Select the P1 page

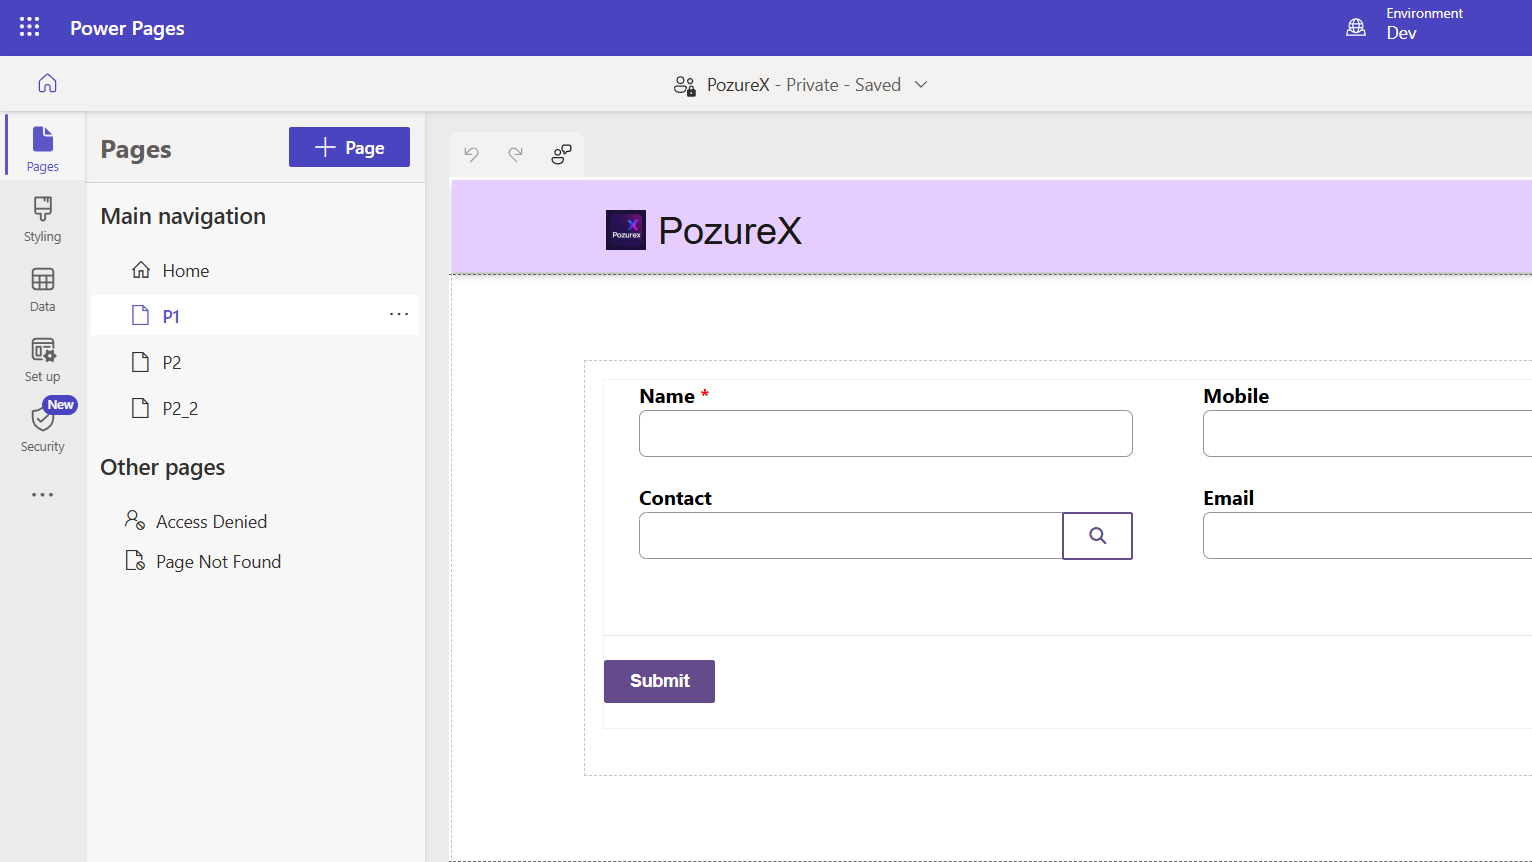(254, 316)
